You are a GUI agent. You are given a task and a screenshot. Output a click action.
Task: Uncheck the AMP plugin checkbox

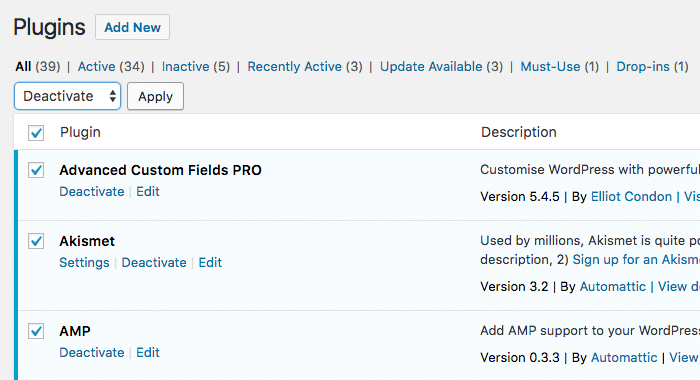coord(36,331)
